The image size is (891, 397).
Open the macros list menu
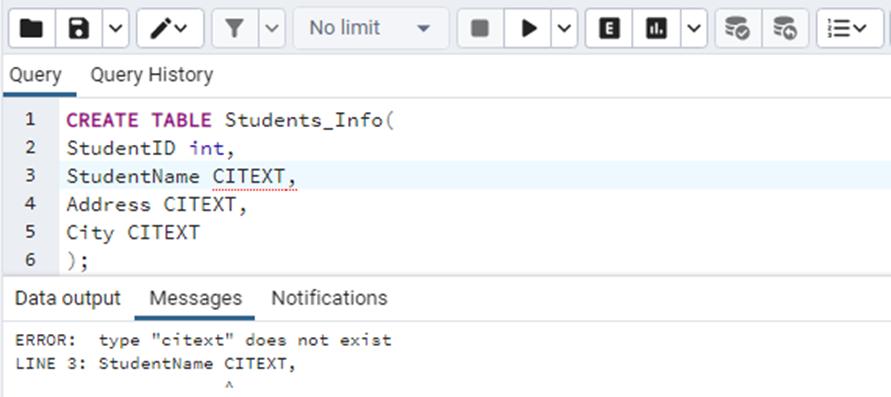[x=850, y=28]
